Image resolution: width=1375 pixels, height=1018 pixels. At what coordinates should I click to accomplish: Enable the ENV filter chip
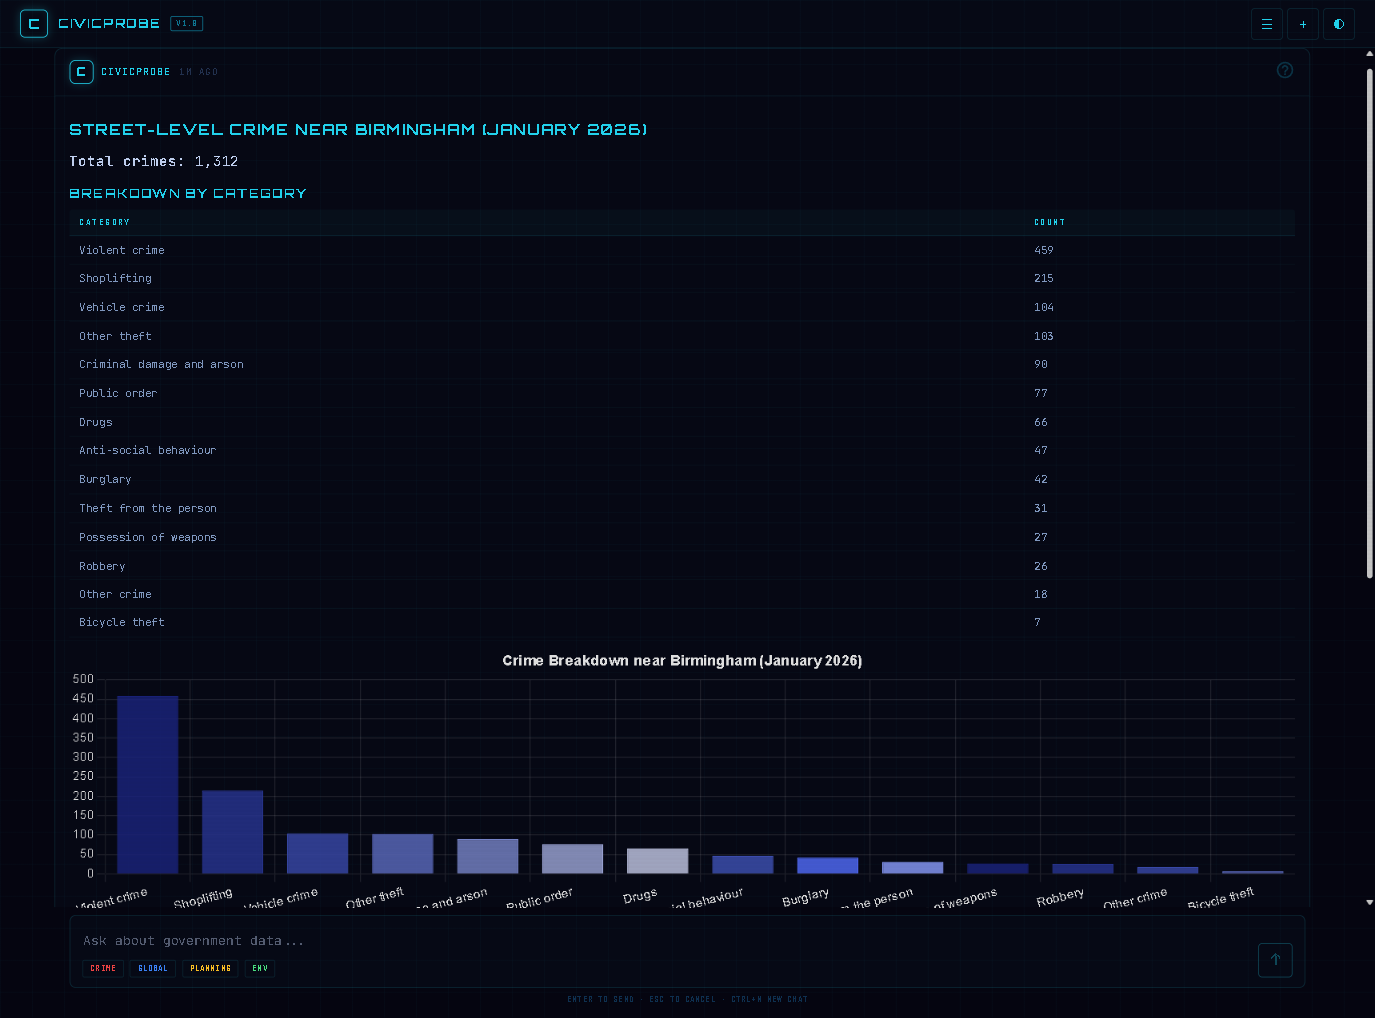point(259,968)
